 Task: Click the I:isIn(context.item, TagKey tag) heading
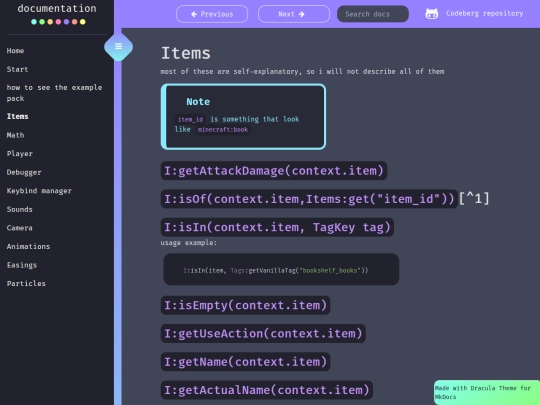point(277,227)
